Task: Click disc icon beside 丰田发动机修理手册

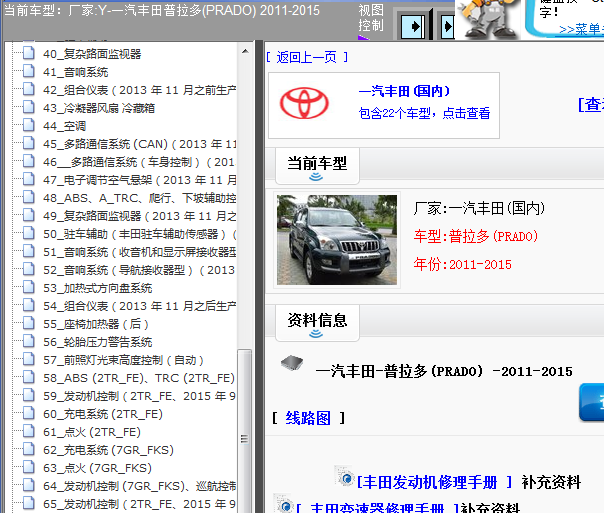Action: pos(345,477)
